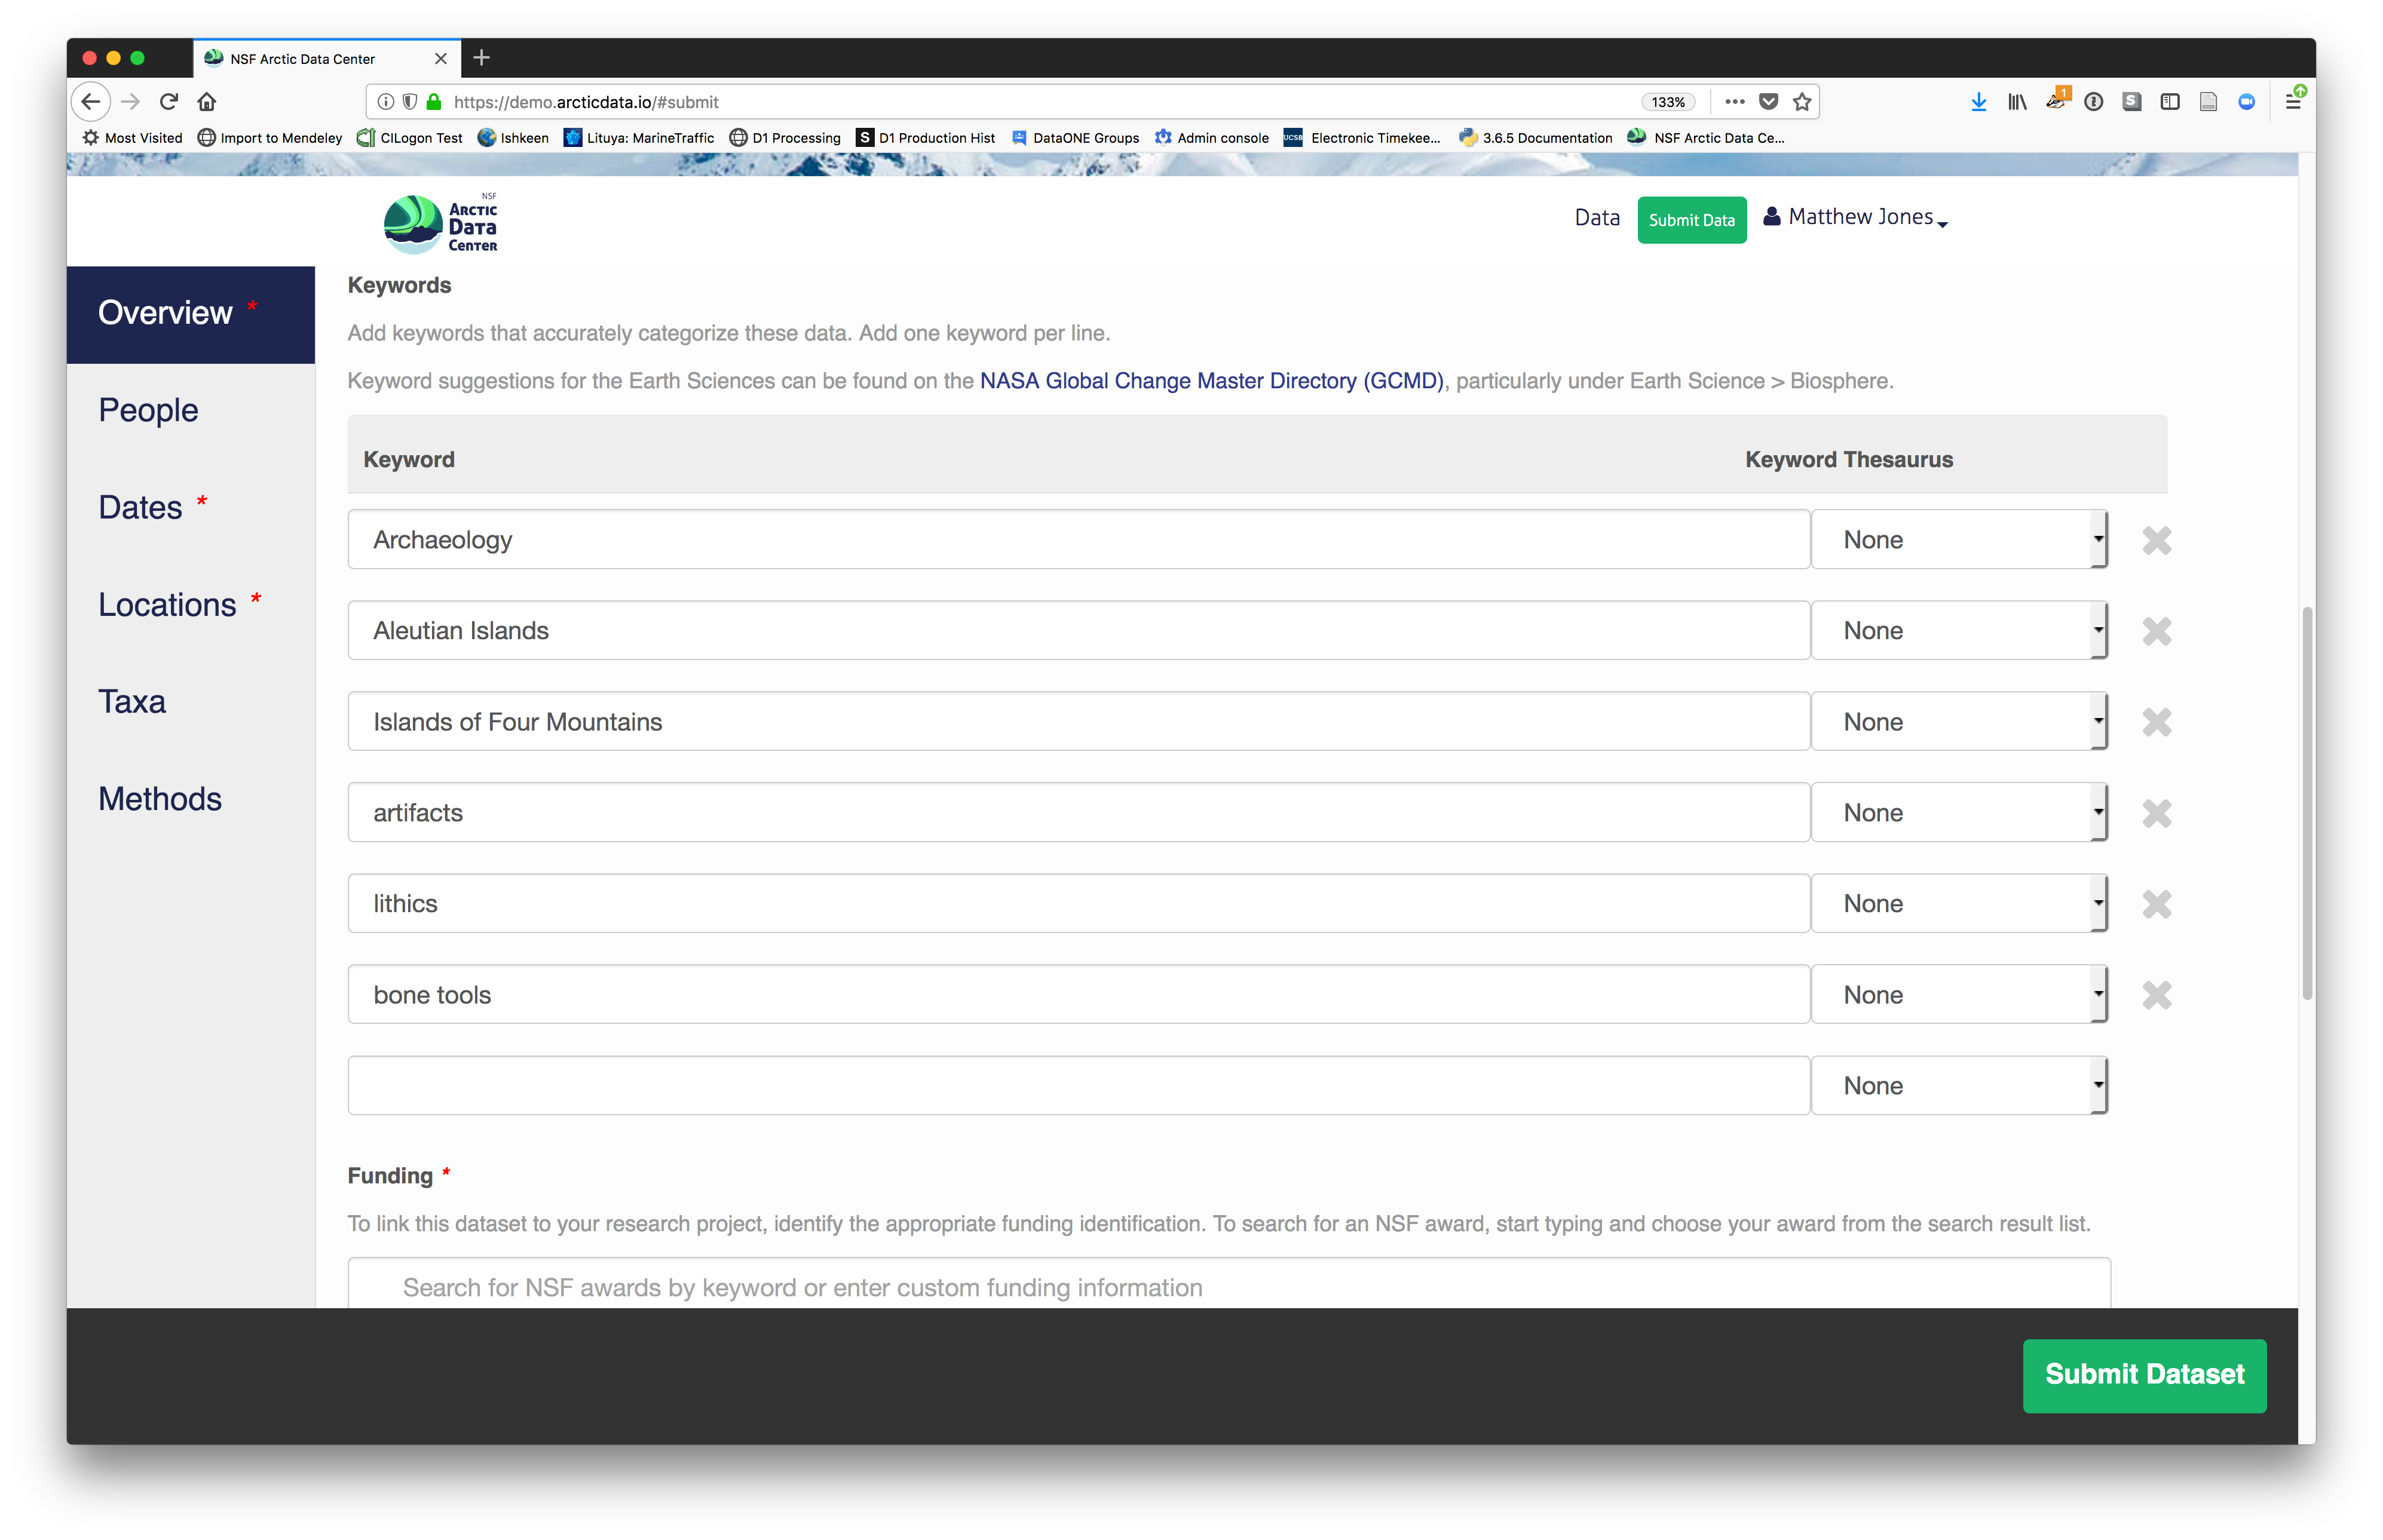Image resolution: width=2383 pixels, height=1540 pixels.
Task: Save to Pocket icon in address bar
Action: [x=1768, y=102]
